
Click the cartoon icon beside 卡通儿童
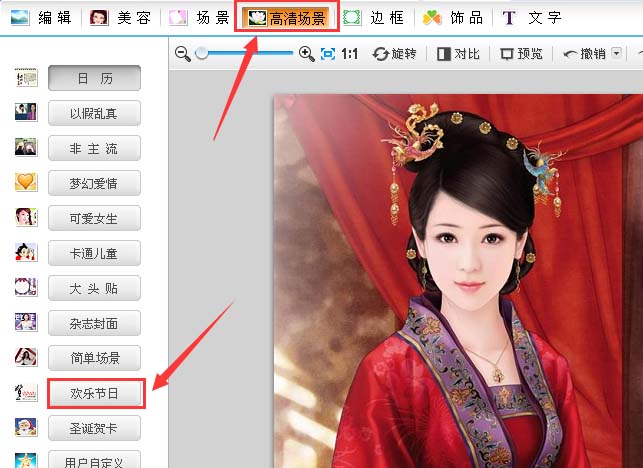coord(26,252)
